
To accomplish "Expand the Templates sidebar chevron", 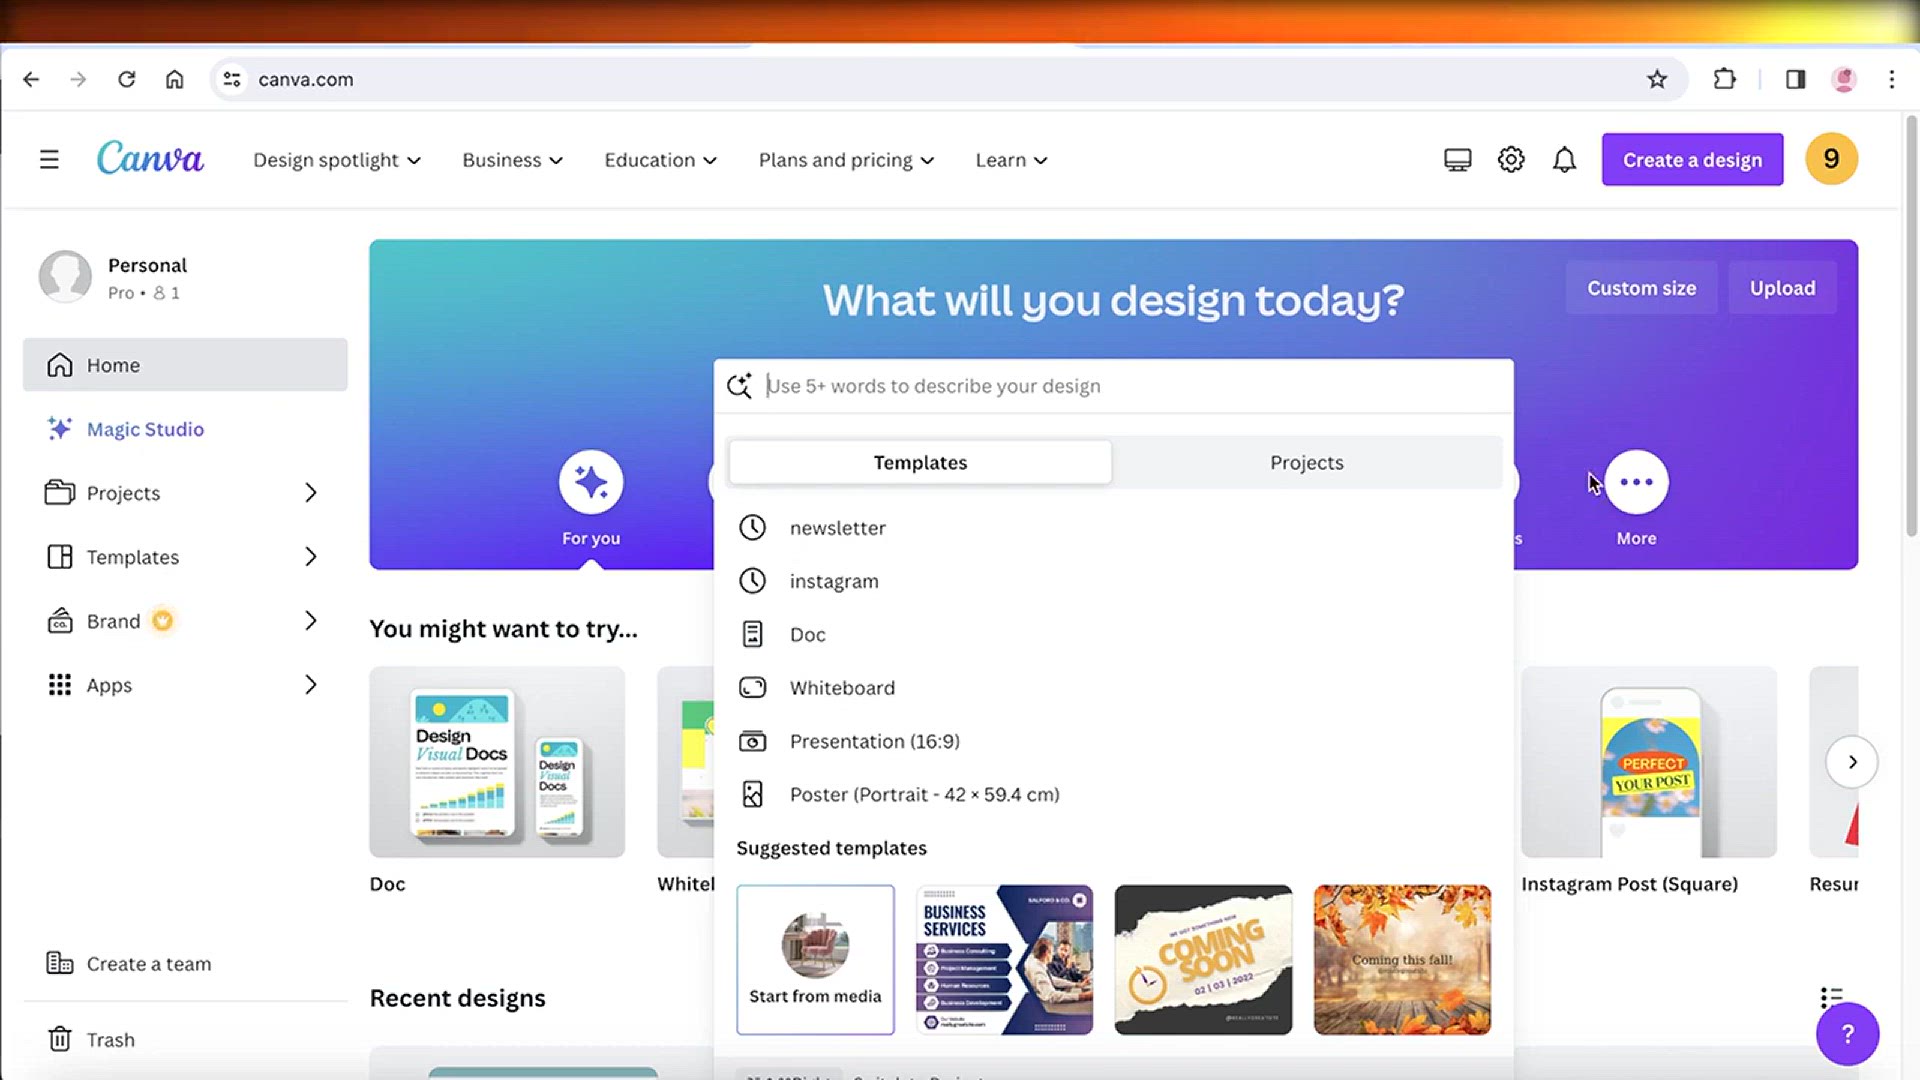I will coord(311,557).
